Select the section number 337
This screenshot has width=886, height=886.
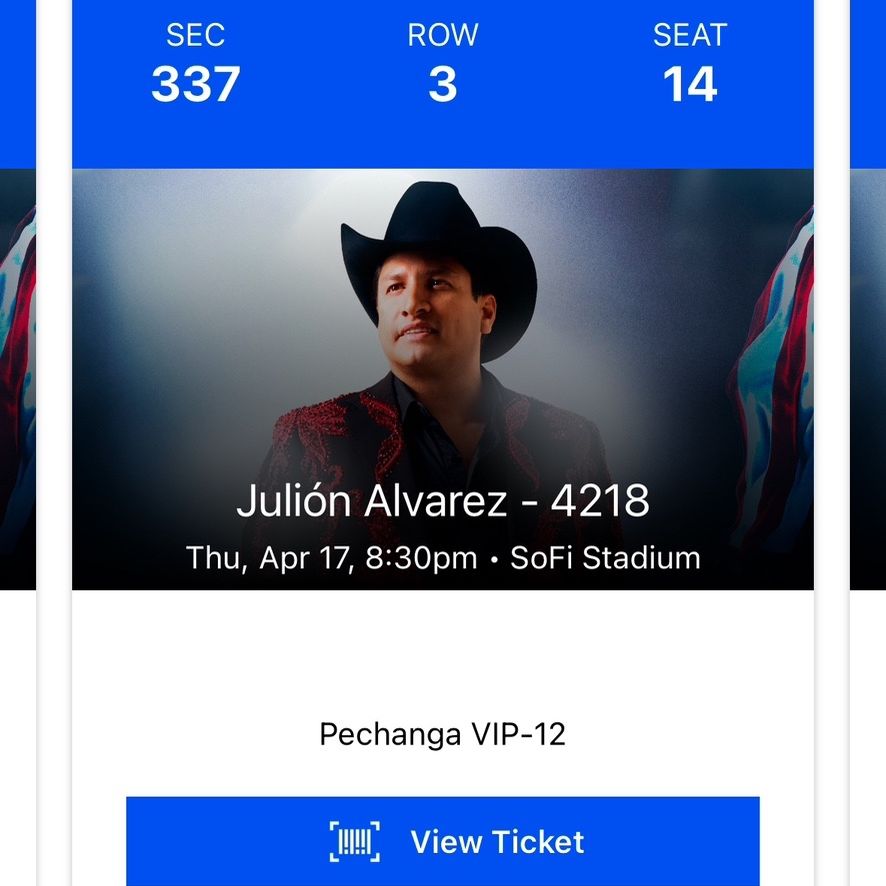(196, 84)
